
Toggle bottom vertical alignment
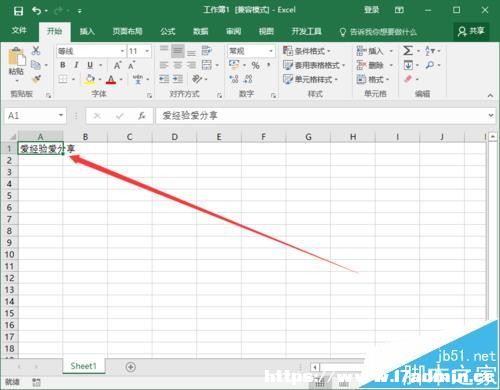191,52
